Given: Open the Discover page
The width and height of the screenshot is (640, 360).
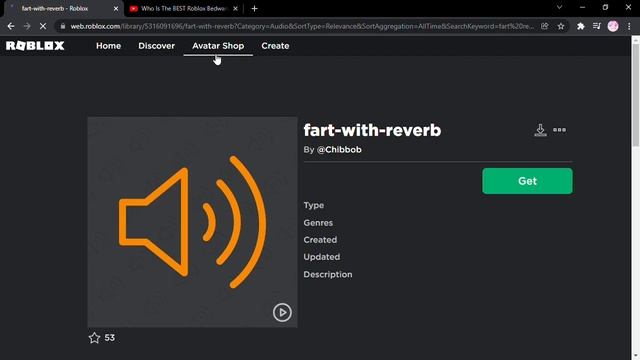Looking at the screenshot, I should pyautogui.click(x=156, y=46).
